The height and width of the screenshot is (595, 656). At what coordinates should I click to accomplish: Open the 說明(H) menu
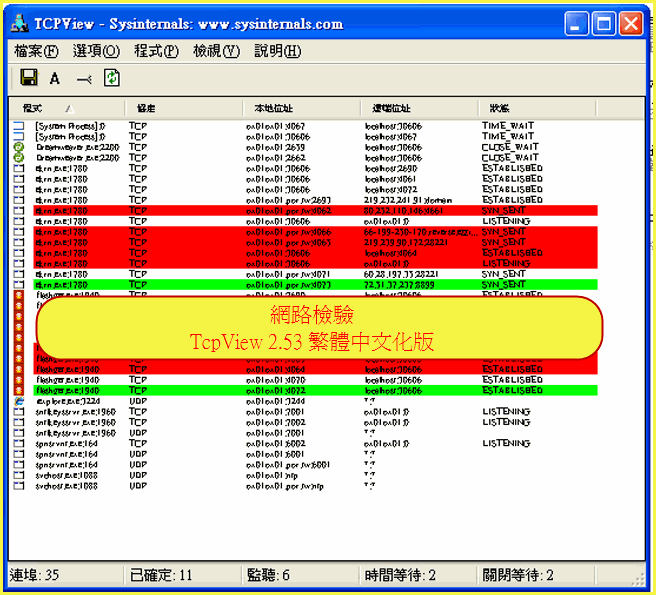277,51
